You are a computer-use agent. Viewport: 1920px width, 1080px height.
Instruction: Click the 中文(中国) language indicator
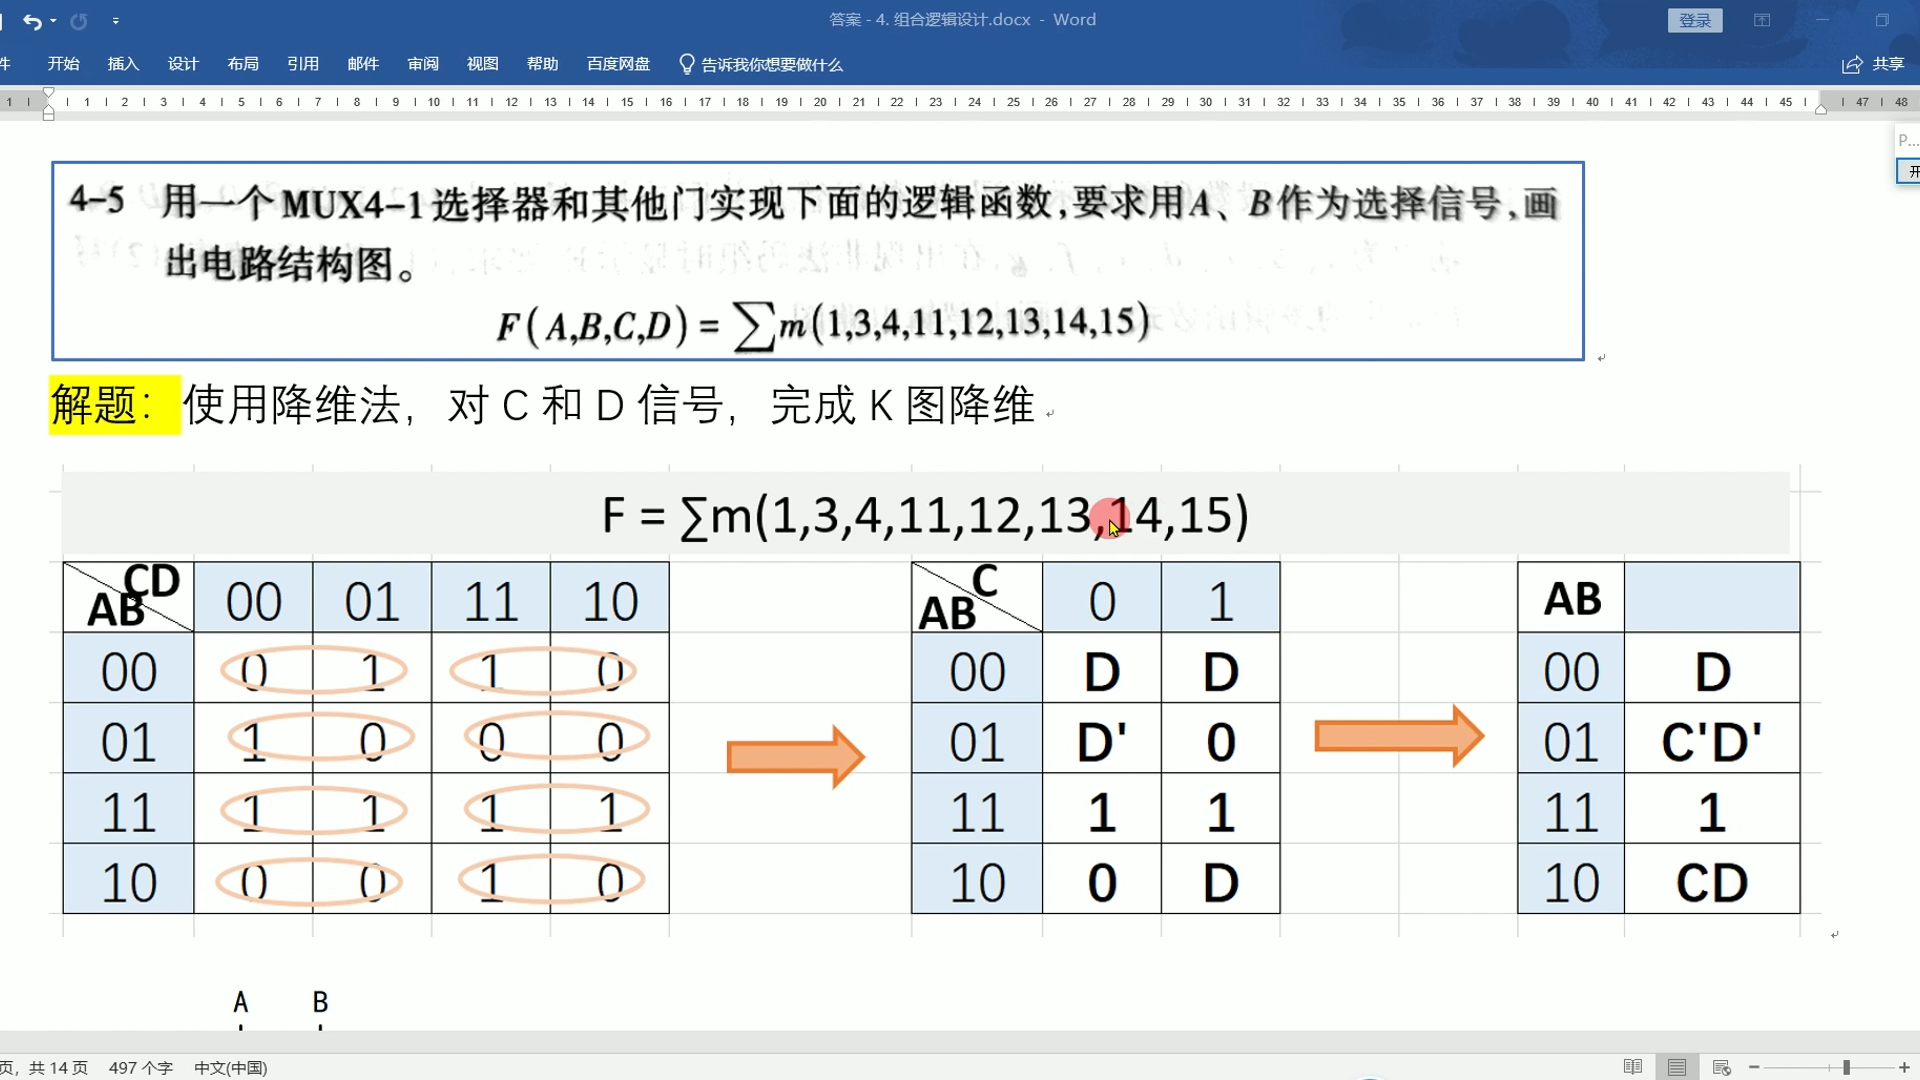point(230,1068)
